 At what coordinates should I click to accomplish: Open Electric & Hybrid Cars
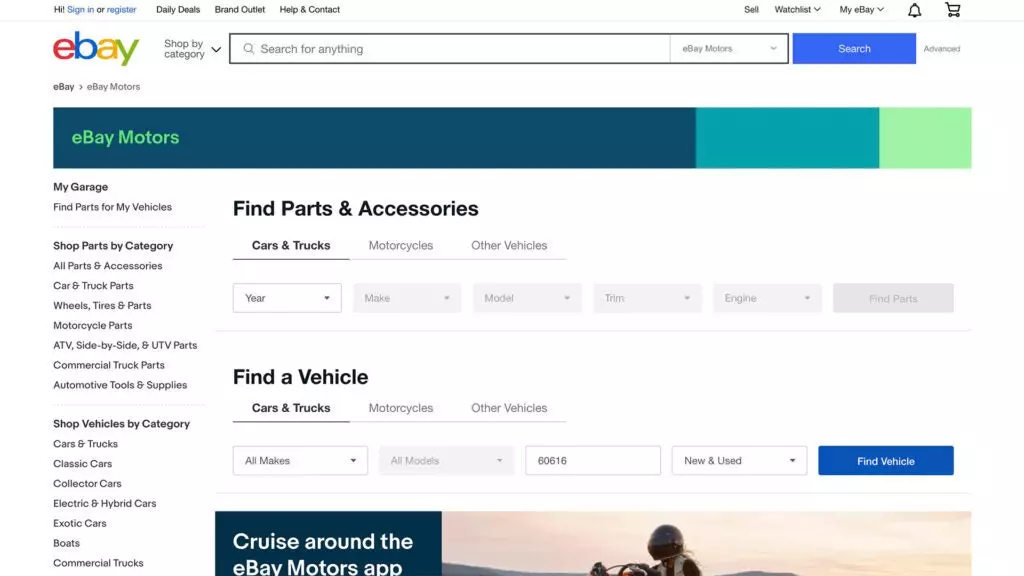pyautogui.click(x=104, y=504)
